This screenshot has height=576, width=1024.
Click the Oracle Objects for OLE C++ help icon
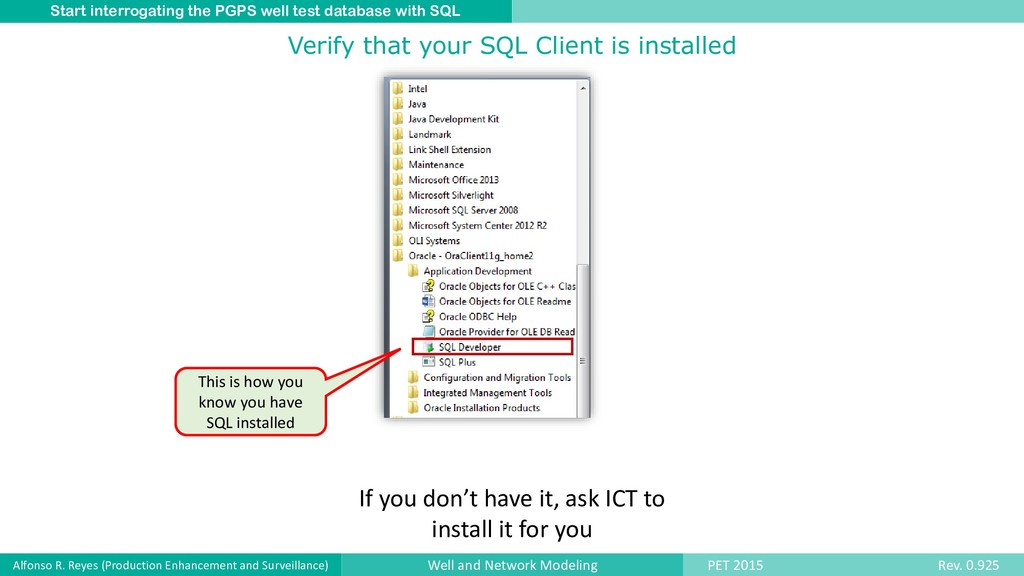click(x=428, y=285)
